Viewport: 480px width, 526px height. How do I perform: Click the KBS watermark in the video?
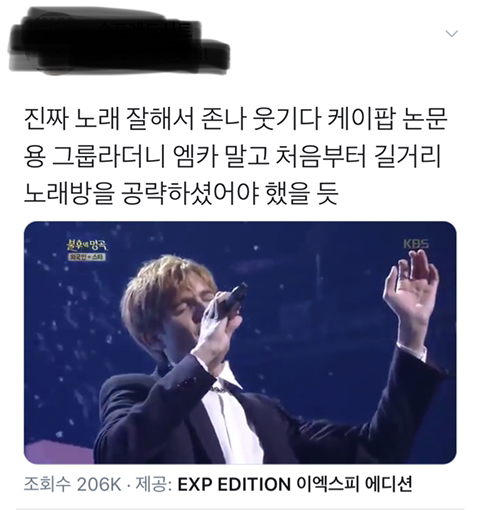pyautogui.click(x=416, y=244)
